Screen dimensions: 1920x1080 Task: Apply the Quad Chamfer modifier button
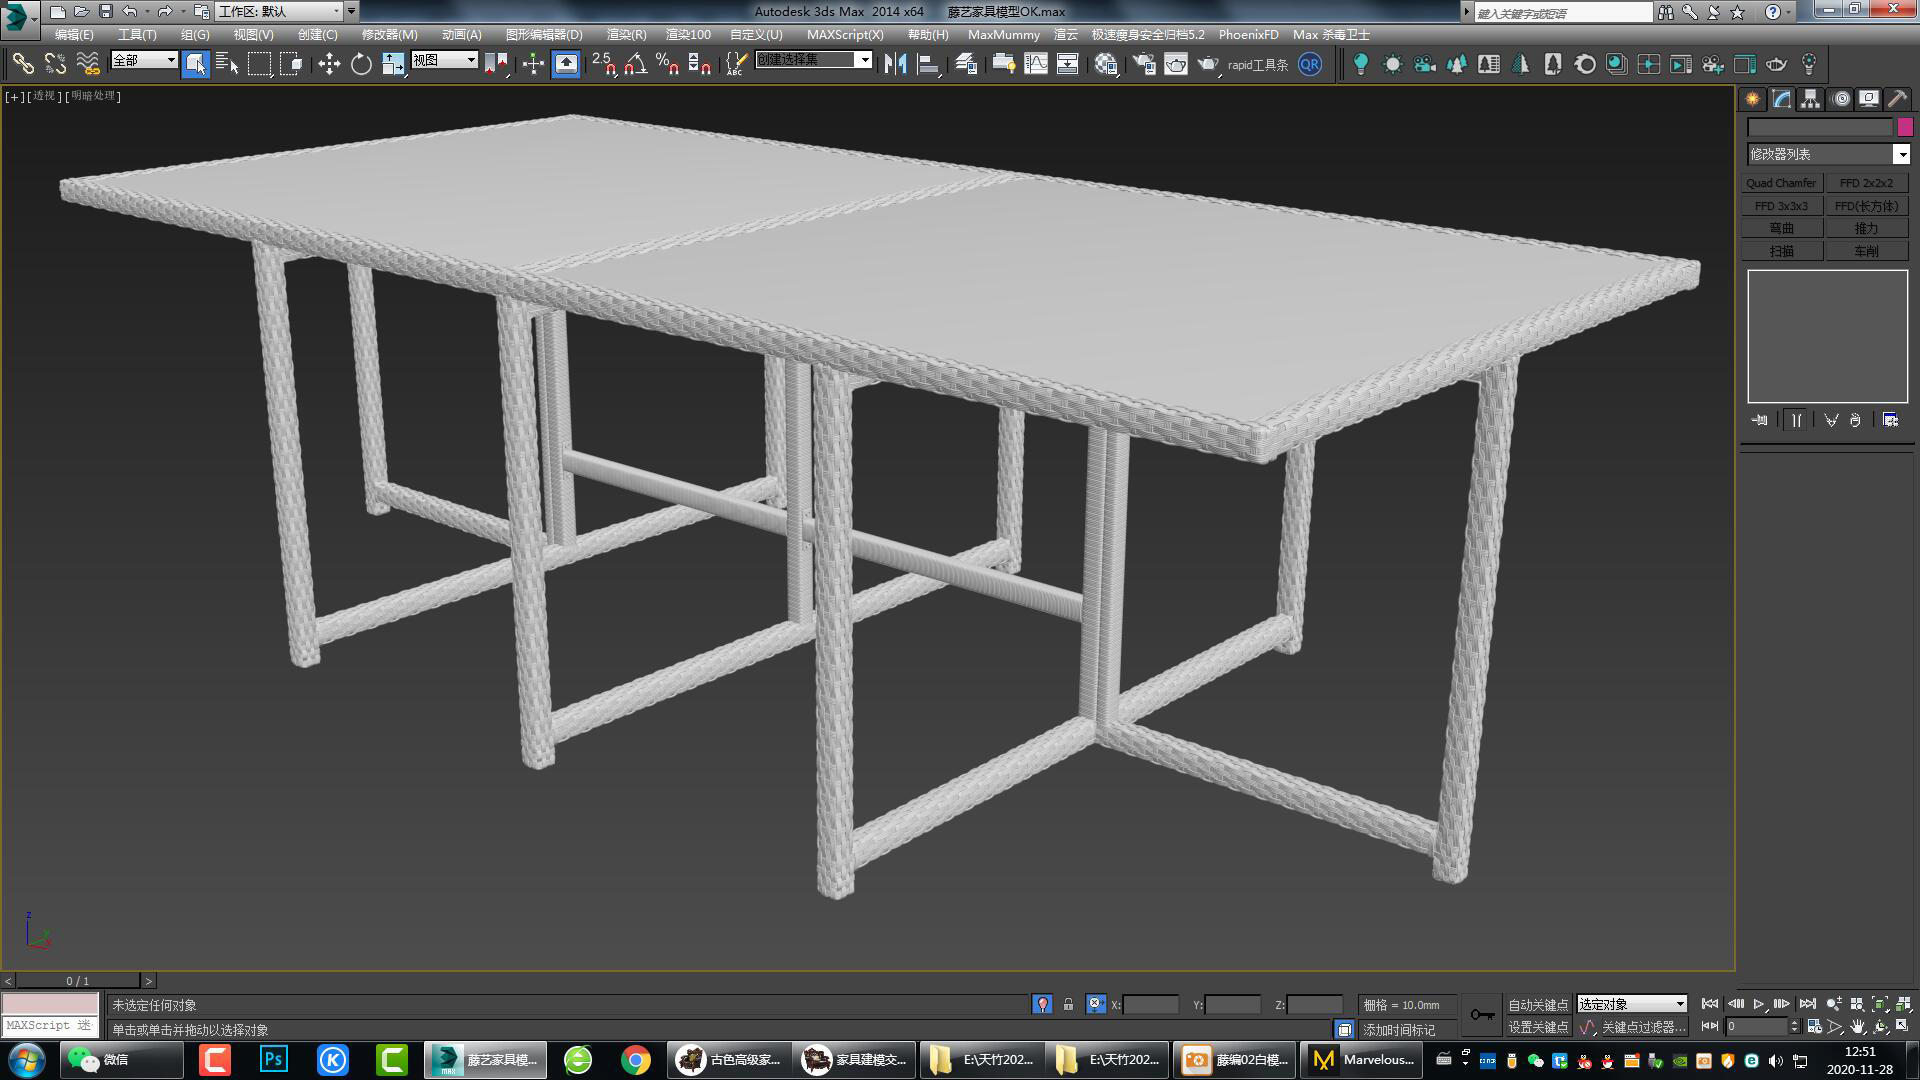coord(1780,182)
